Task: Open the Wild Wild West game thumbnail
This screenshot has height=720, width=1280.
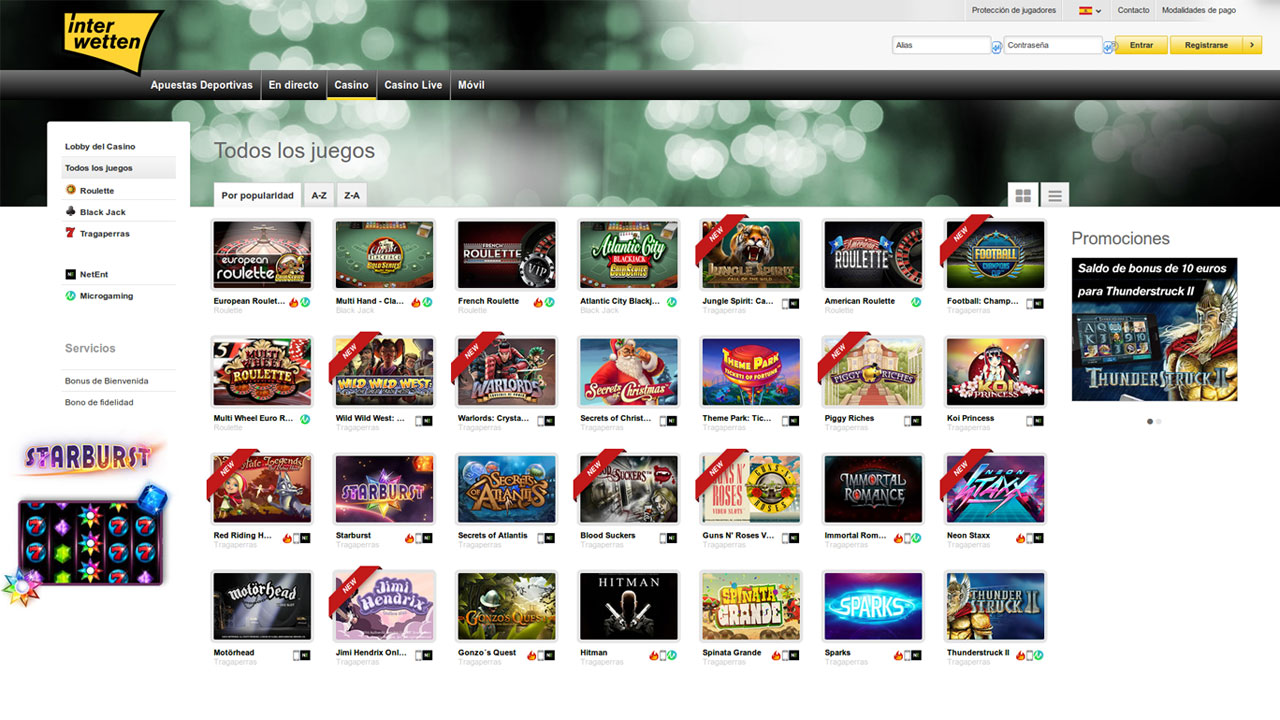Action: click(384, 372)
